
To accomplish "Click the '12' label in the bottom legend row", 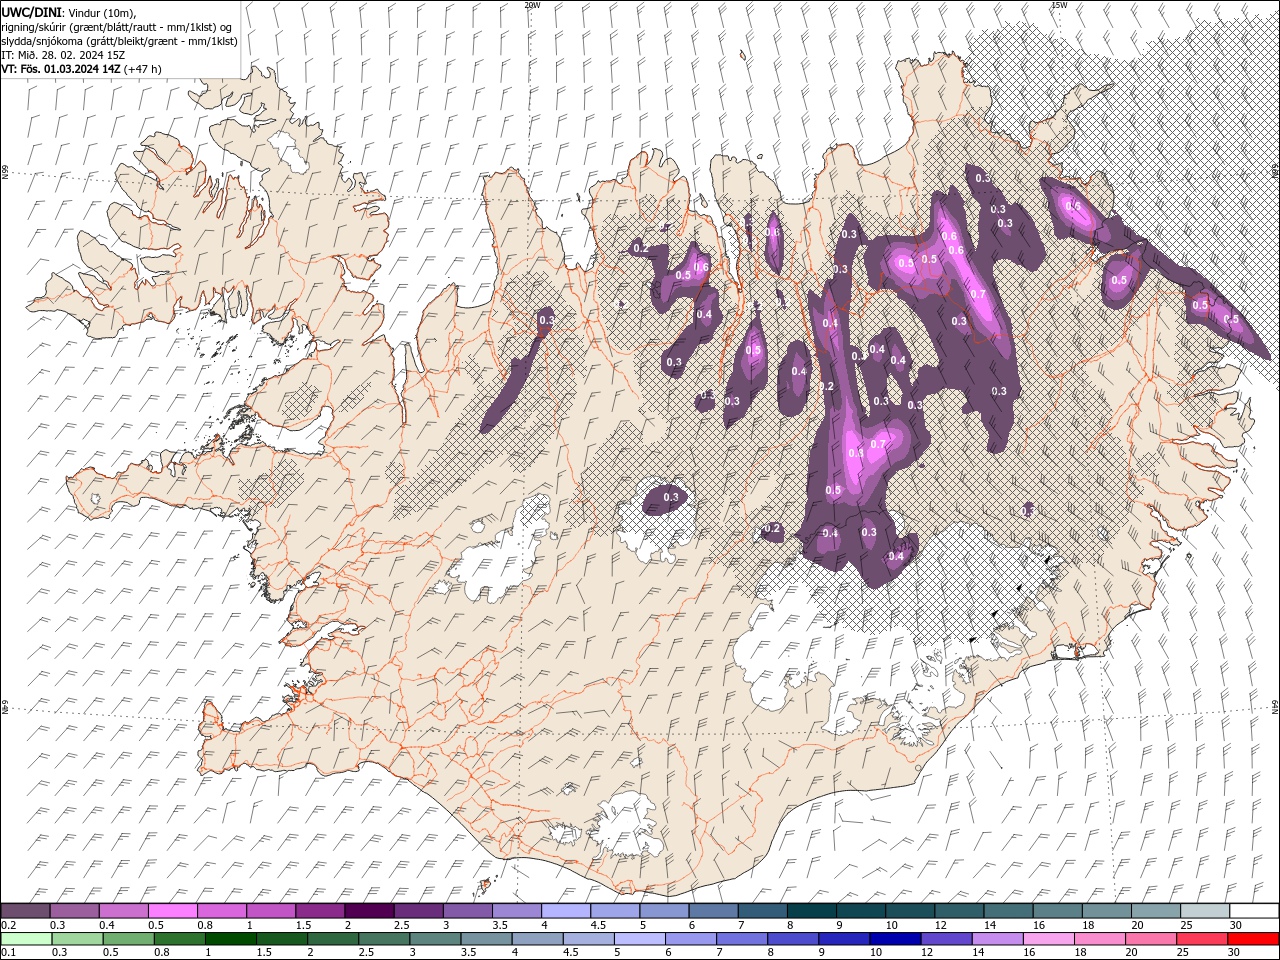I will click(x=926, y=953).
